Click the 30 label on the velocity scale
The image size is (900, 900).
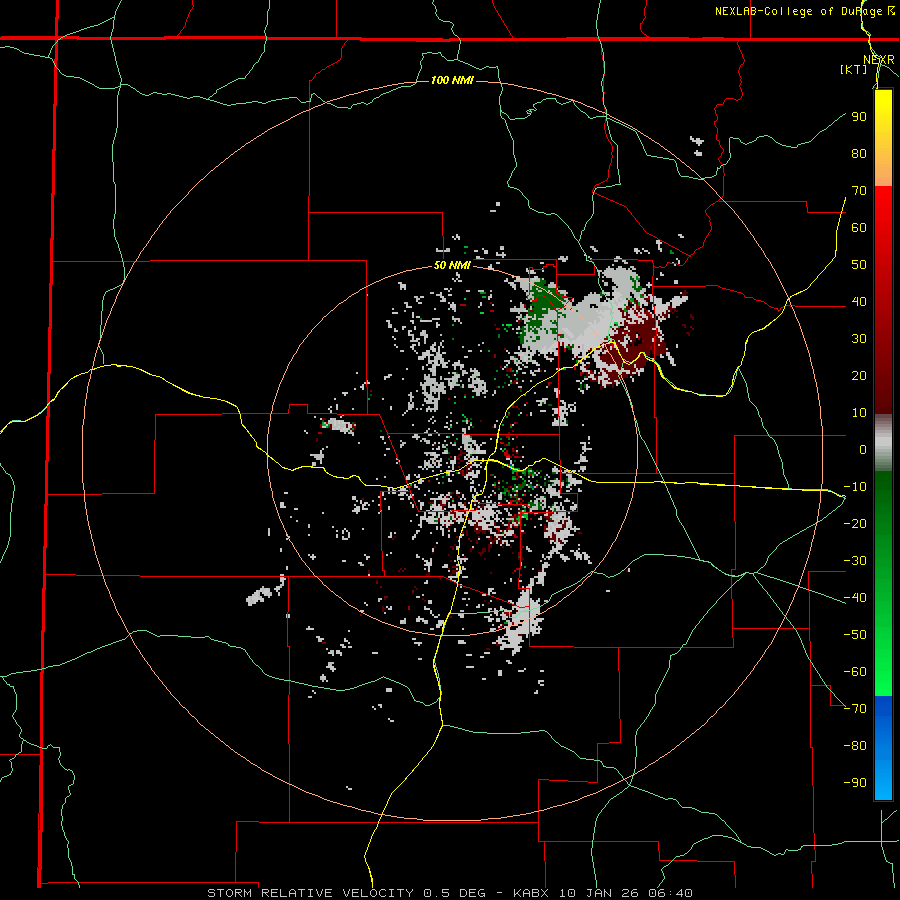pyautogui.click(x=859, y=339)
